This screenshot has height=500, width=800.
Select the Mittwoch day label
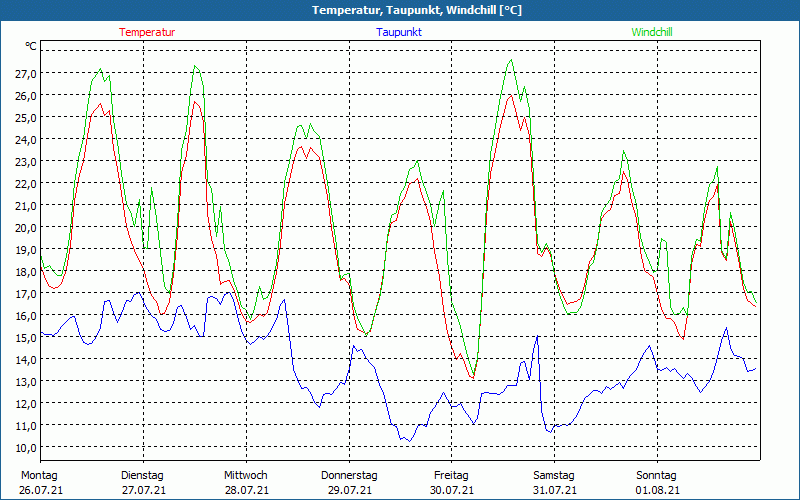[246, 475]
